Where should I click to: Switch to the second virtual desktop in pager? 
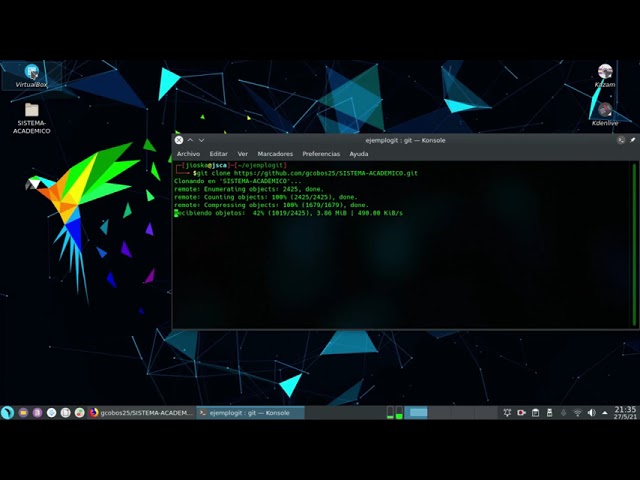[x=440, y=413]
